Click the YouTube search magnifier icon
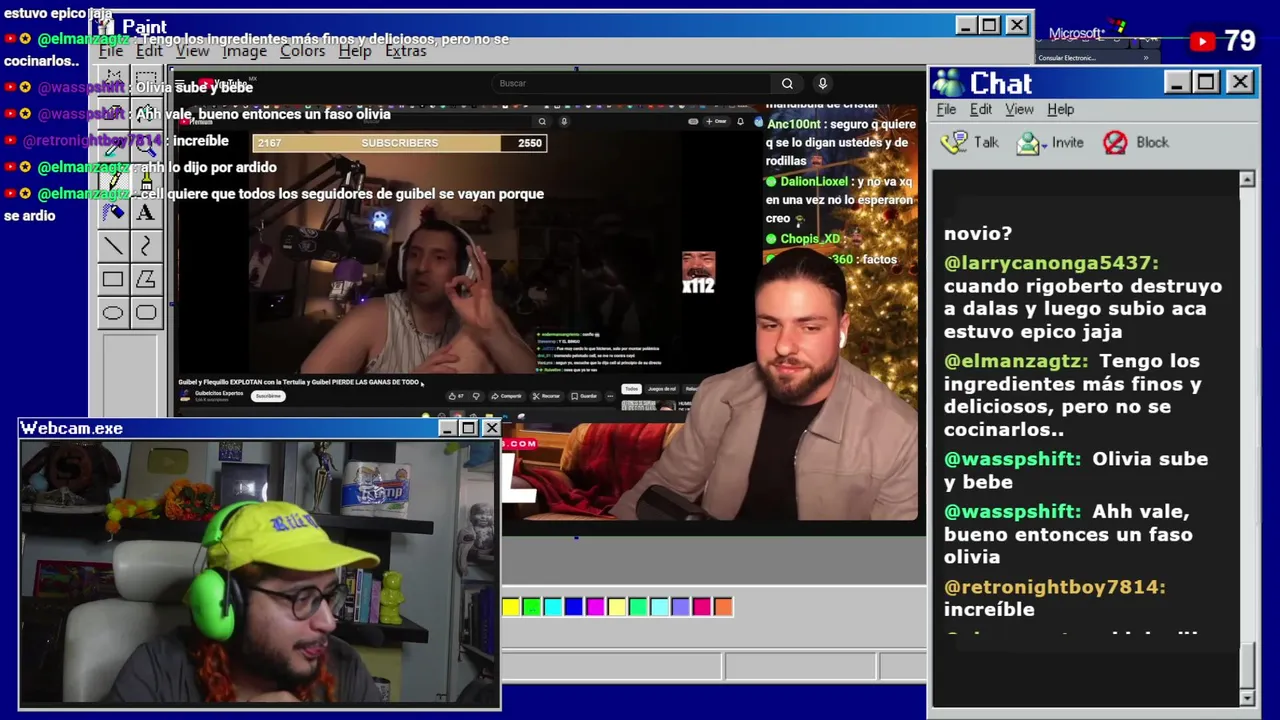Image resolution: width=1280 pixels, height=720 pixels. (787, 84)
